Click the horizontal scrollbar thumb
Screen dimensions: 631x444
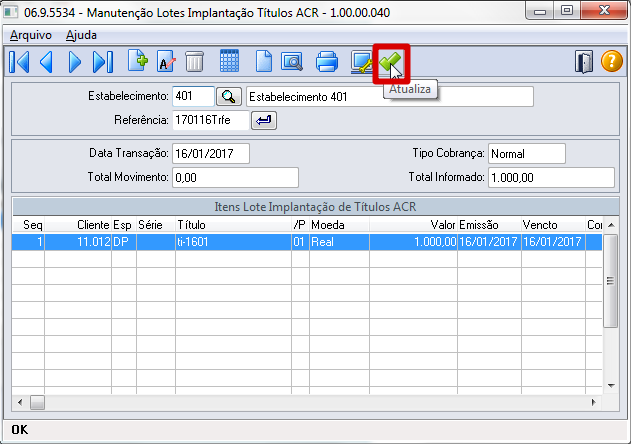[37, 402]
